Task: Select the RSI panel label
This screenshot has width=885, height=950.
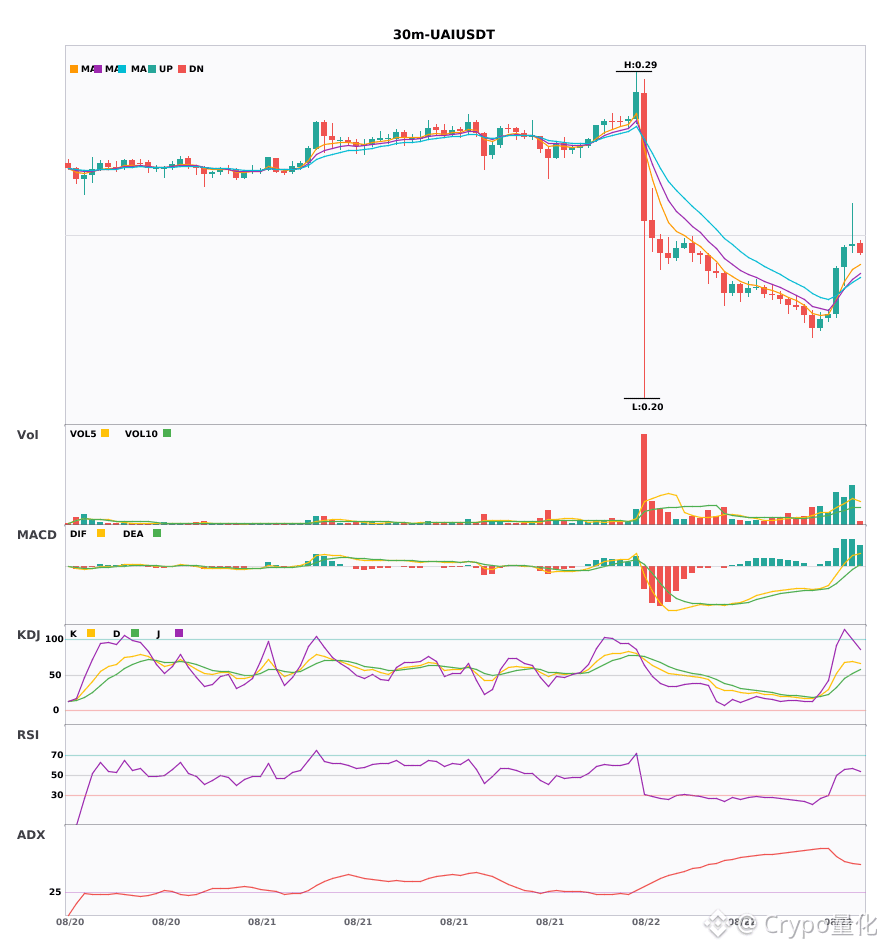Action: pos(28,734)
